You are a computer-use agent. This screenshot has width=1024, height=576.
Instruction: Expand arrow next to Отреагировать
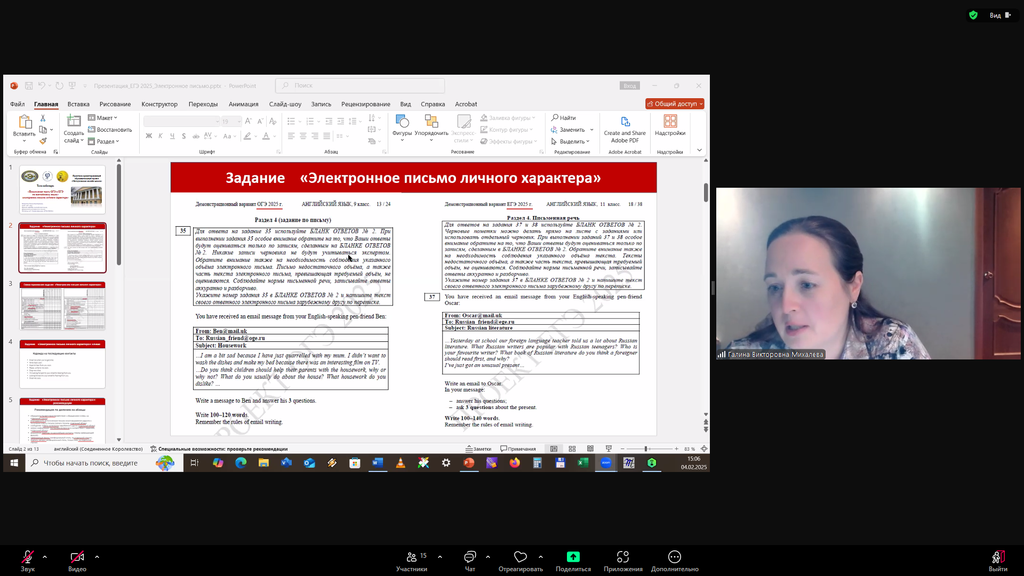tap(541, 557)
